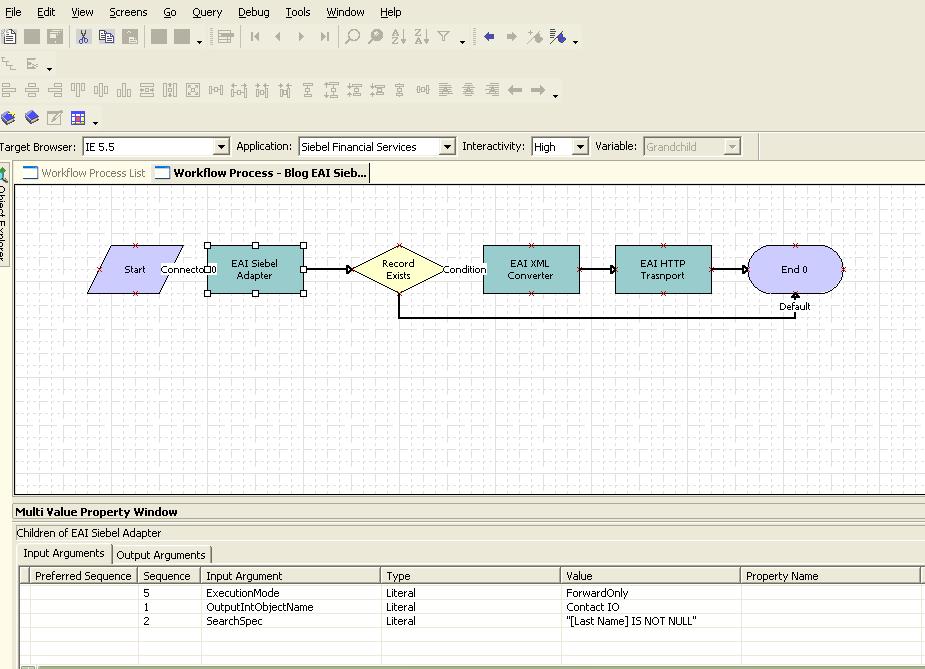Click the Copy icon
This screenshot has height=669, width=925.
click(x=107, y=36)
